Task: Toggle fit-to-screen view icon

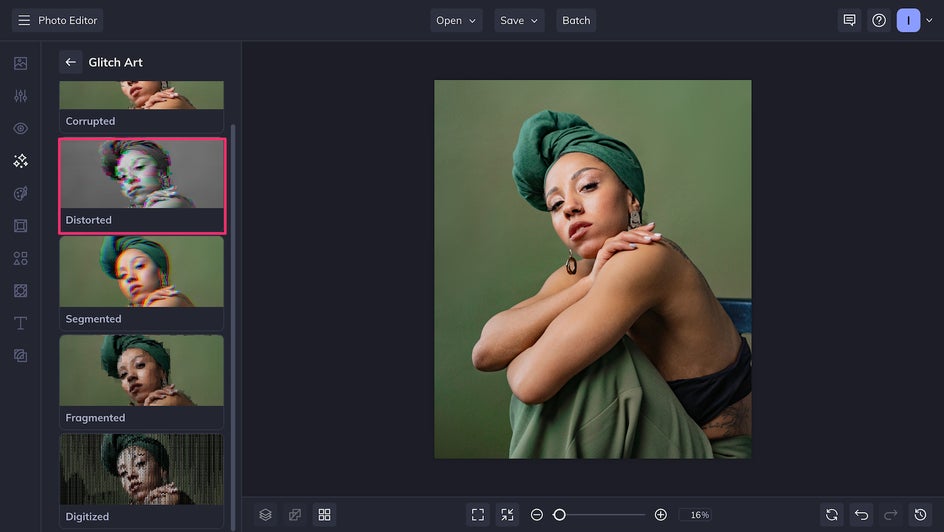Action: click(478, 515)
